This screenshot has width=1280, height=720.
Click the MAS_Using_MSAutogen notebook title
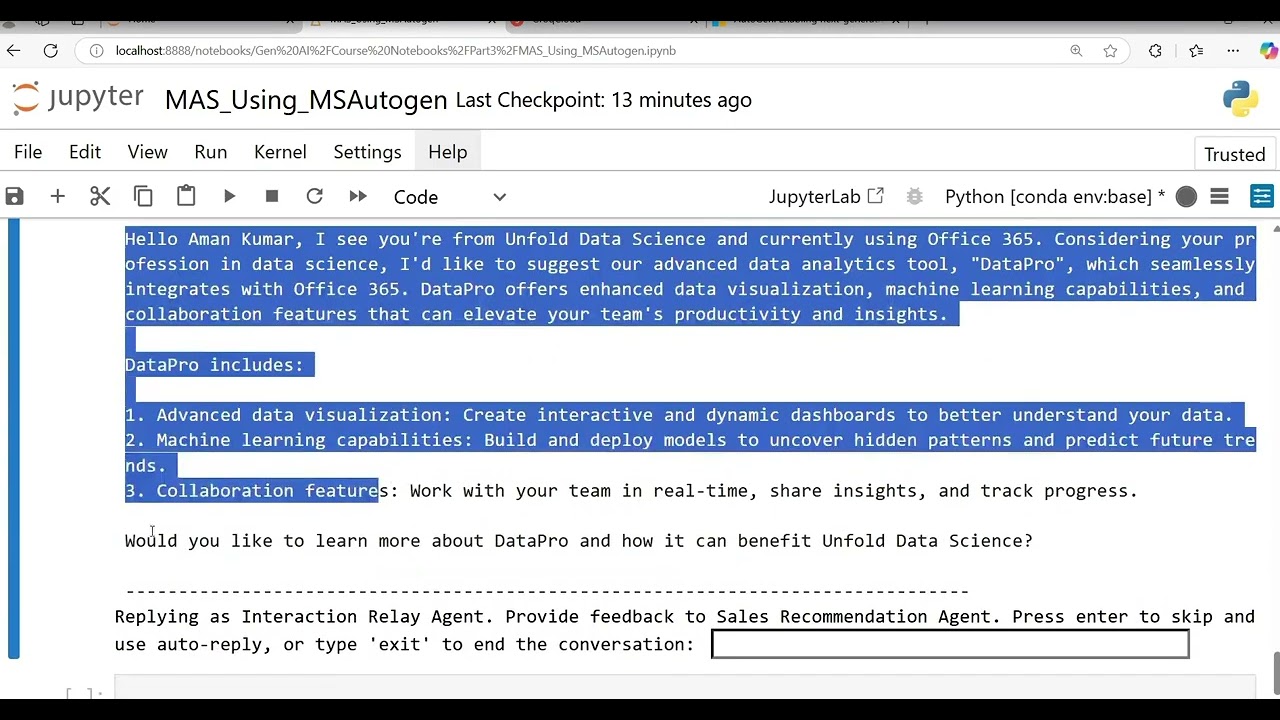[x=306, y=100]
